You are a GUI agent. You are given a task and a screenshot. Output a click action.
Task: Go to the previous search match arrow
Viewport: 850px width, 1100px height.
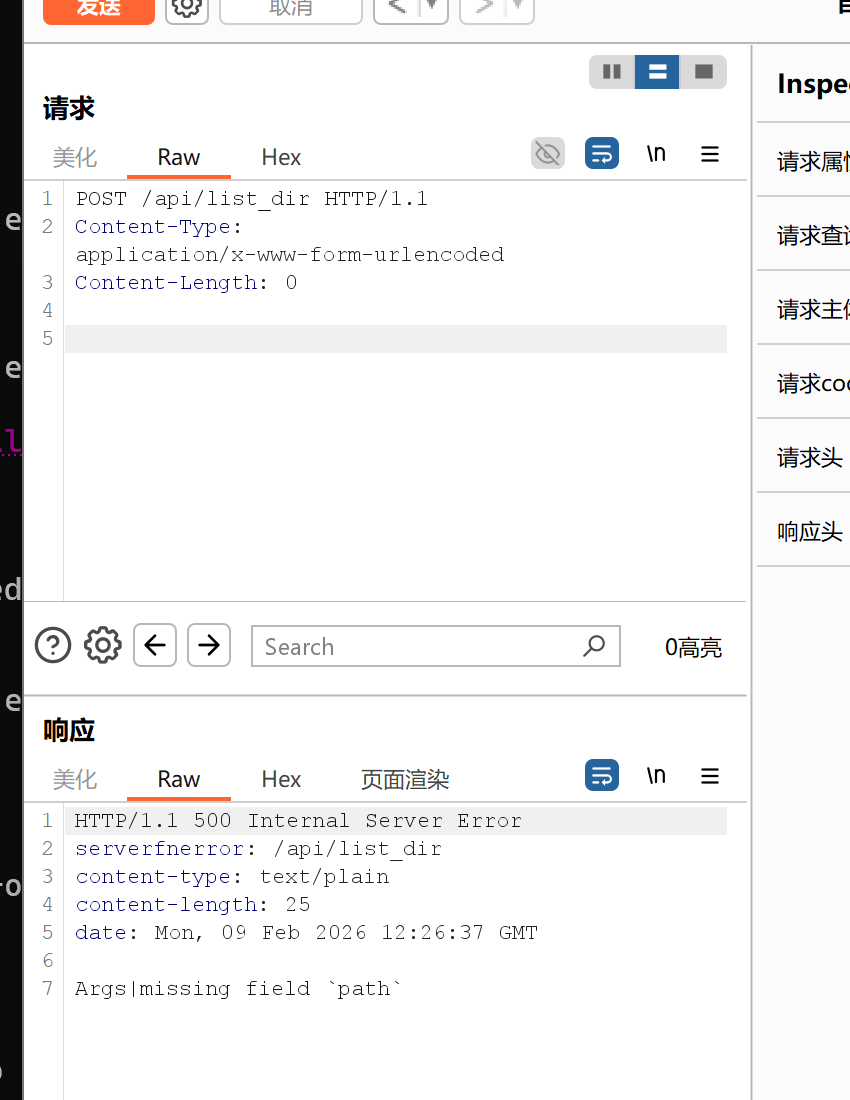155,646
